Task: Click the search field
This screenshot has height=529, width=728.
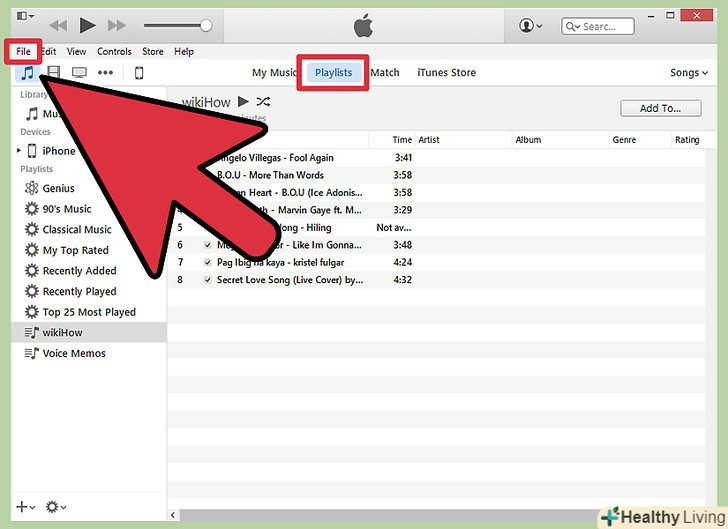Action: tap(598, 26)
